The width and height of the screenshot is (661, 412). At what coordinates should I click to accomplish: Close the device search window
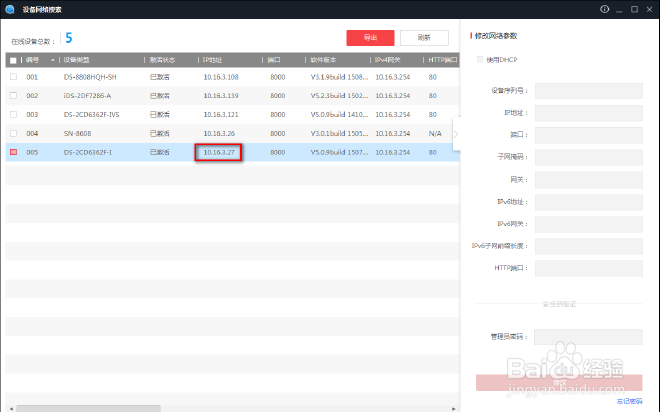click(649, 9)
